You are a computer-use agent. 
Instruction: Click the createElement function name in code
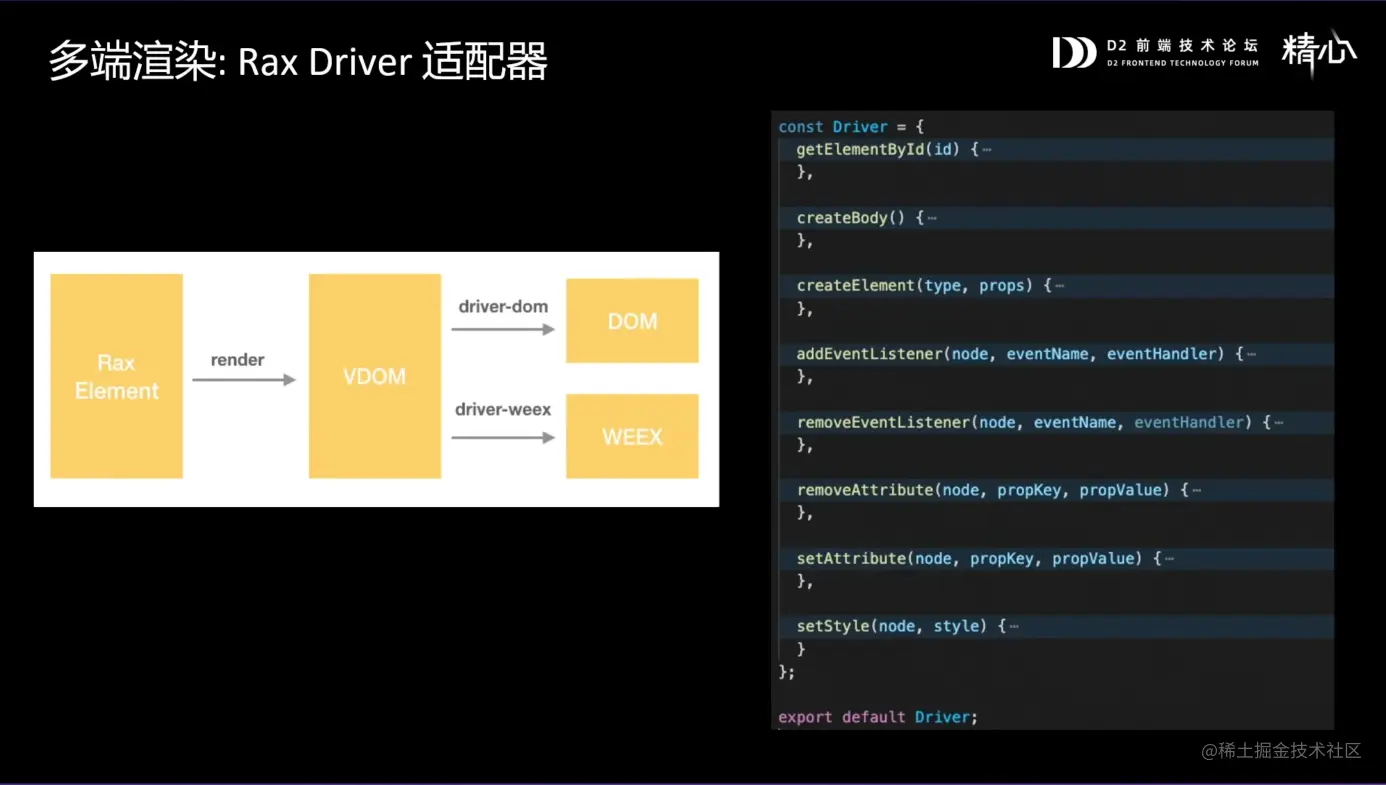(856, 286)
